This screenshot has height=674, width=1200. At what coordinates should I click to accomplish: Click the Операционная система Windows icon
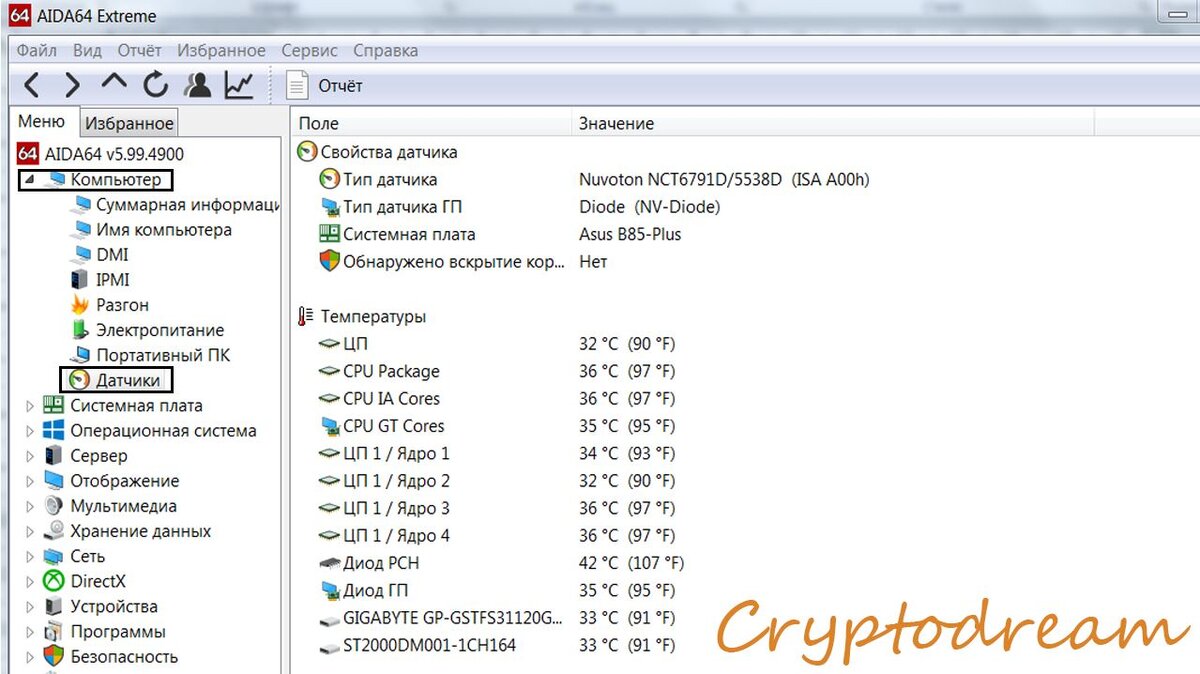click(54, 431)
